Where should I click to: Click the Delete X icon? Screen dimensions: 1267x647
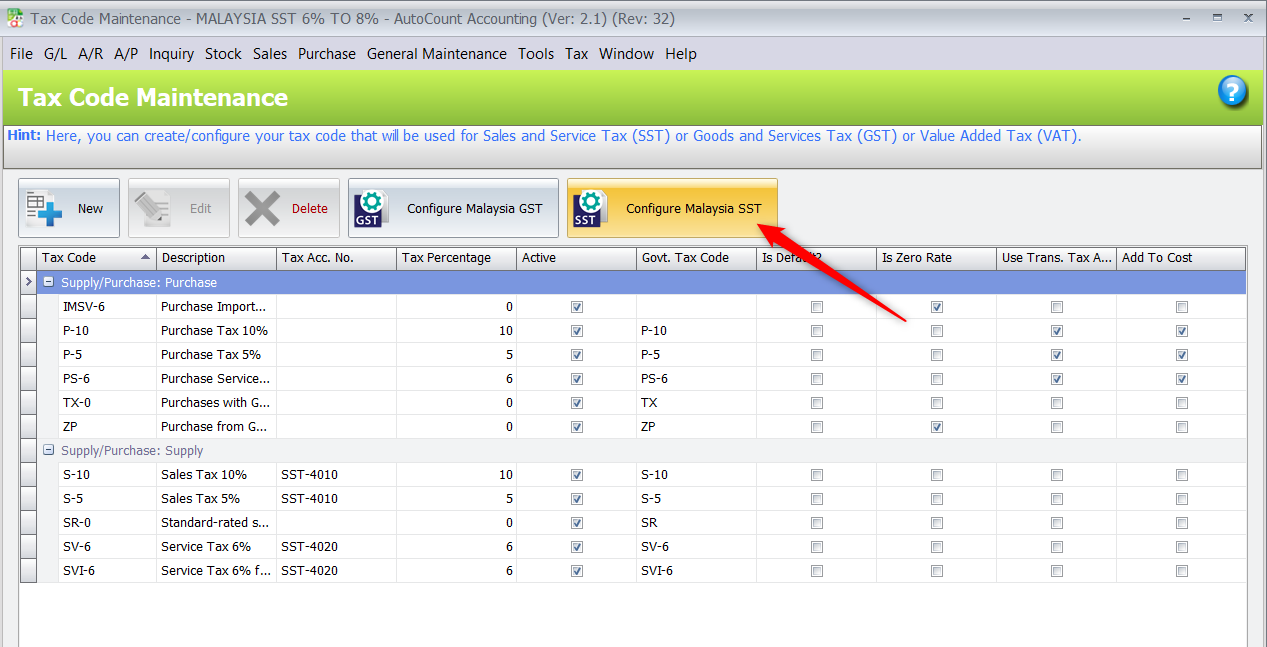point(263,208)
